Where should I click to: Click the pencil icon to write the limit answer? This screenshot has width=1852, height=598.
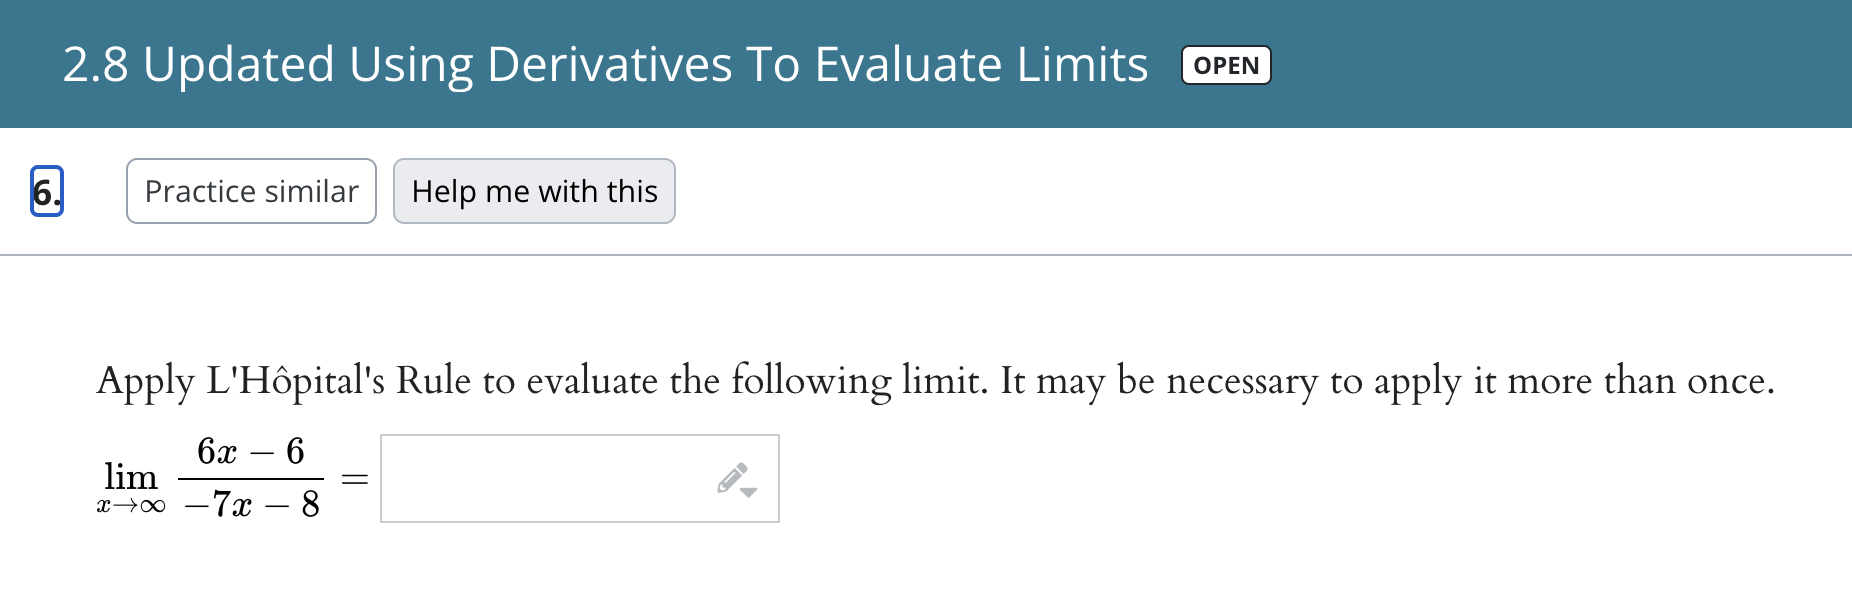731,479
